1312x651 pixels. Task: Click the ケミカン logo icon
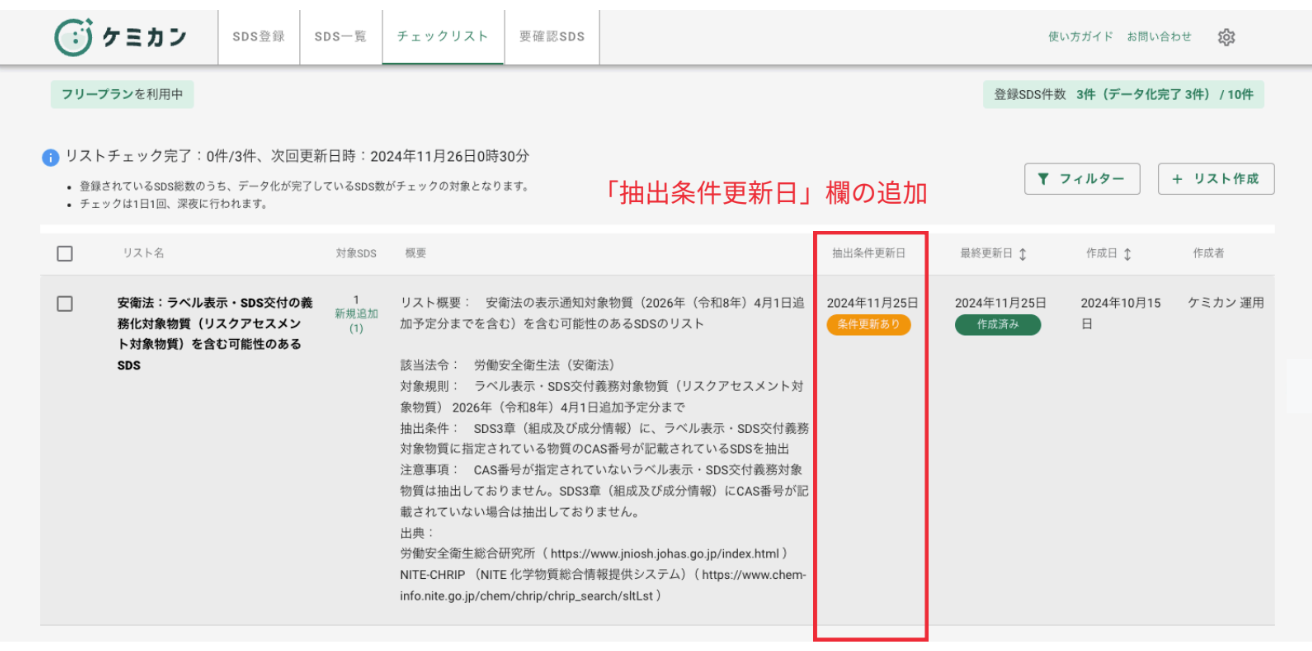[74, 37]
